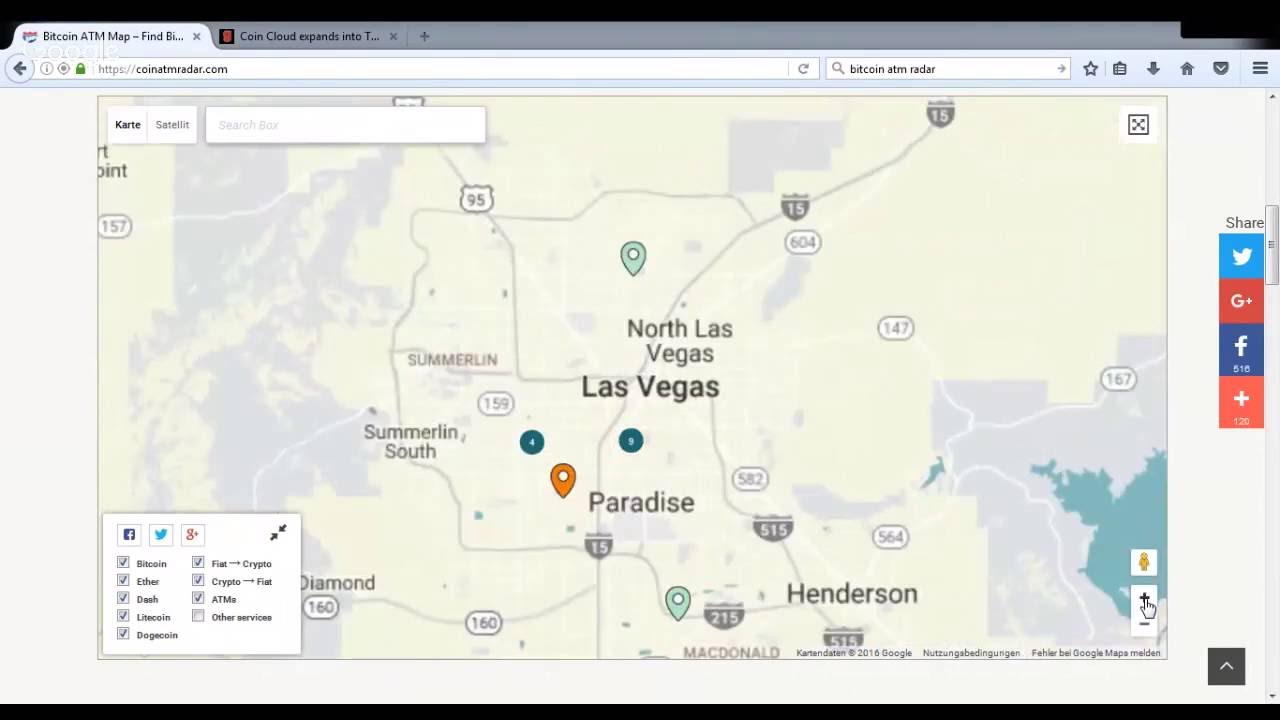
Task: Toggle the Fiat to Crypto checkbox
Action: point(198,563)
